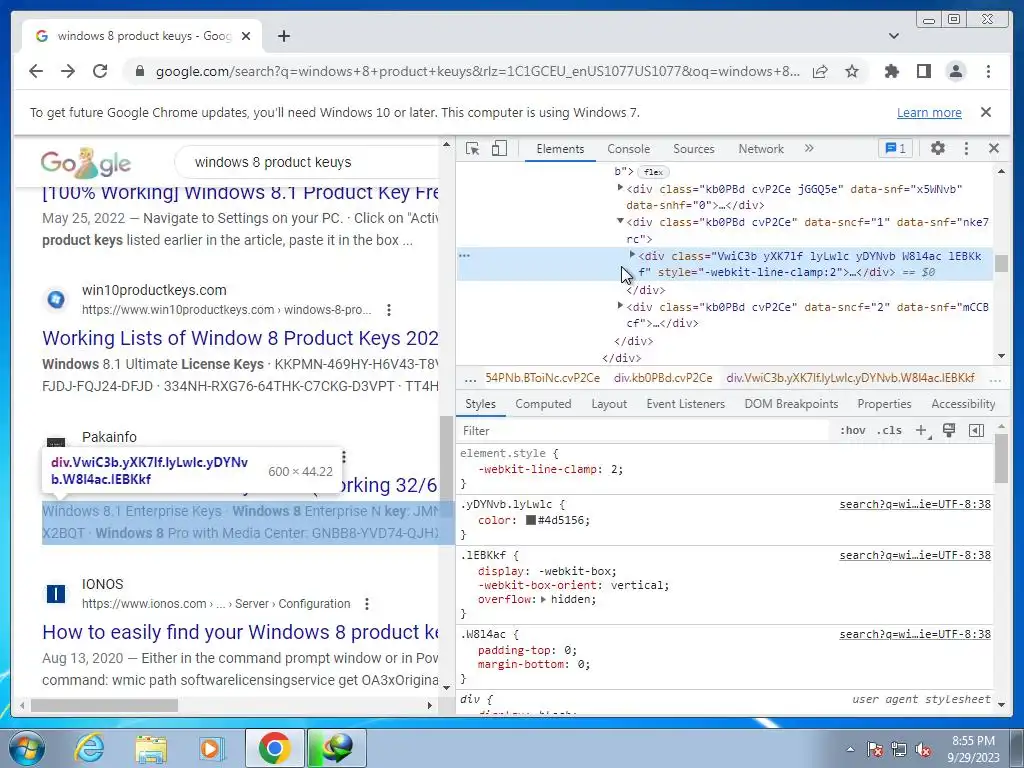Screen dimensions: 1024x768
Task: Close the windows 8 product keuys tab
Action: 246,36
